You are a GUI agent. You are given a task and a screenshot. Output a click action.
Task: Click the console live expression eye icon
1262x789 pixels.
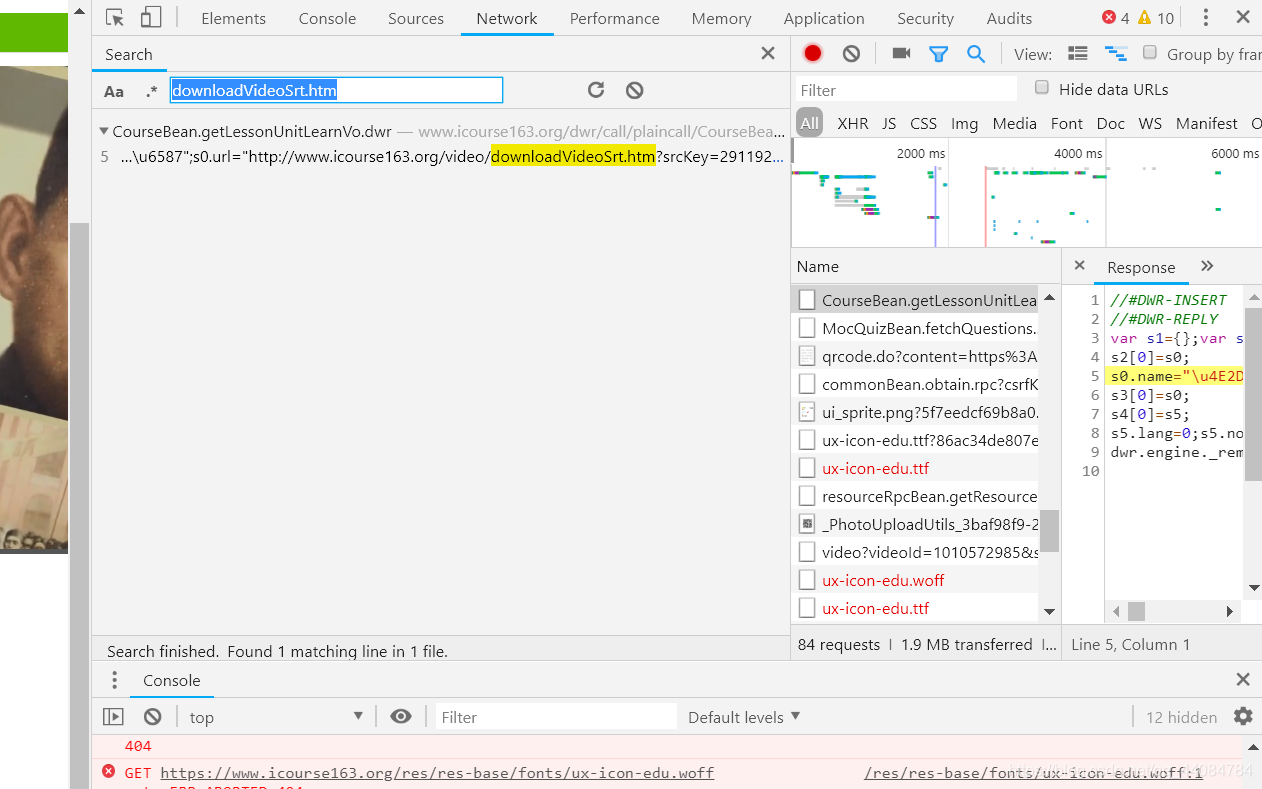401,717
